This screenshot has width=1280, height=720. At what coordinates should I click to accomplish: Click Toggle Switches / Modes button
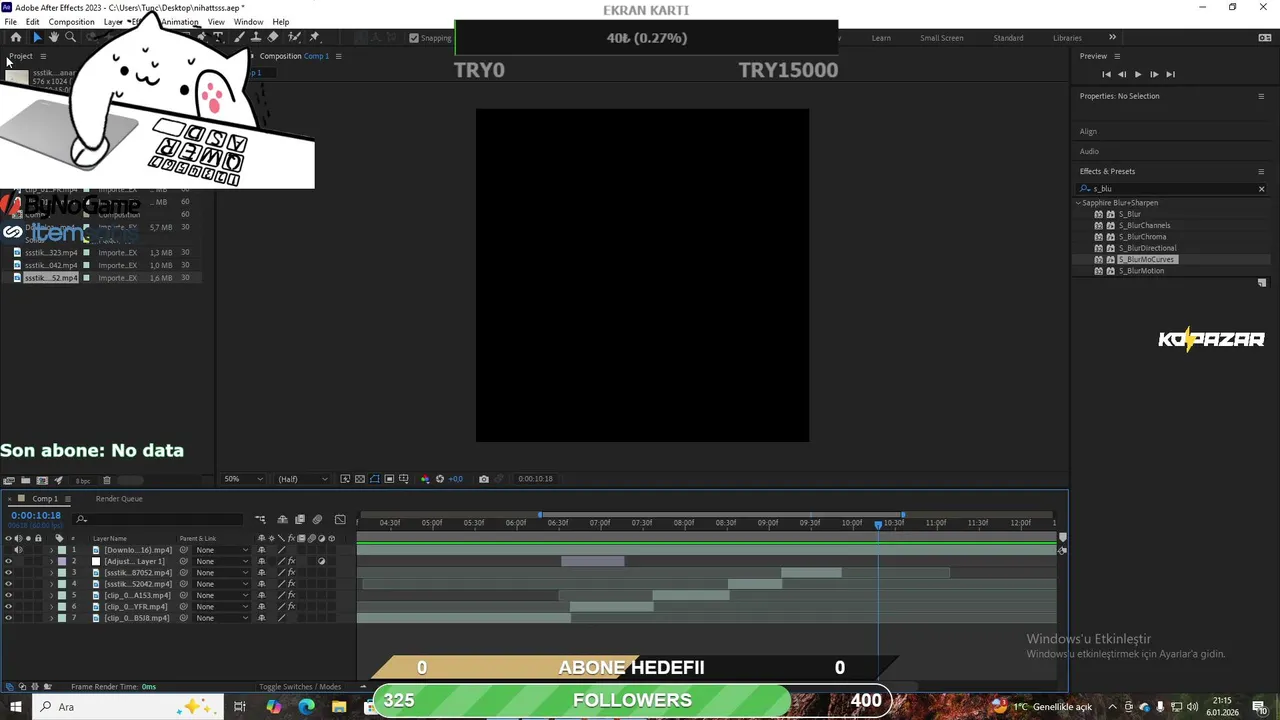pyautogui.click(x=300, y=687)
